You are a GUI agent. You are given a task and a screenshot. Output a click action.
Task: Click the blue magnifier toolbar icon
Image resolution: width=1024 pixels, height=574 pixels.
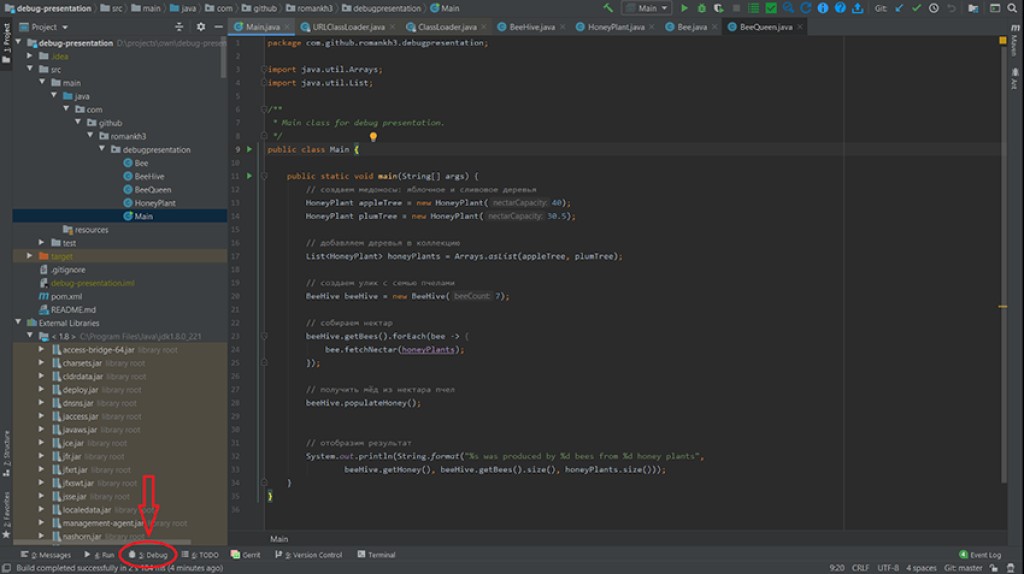tap(788, 8)
